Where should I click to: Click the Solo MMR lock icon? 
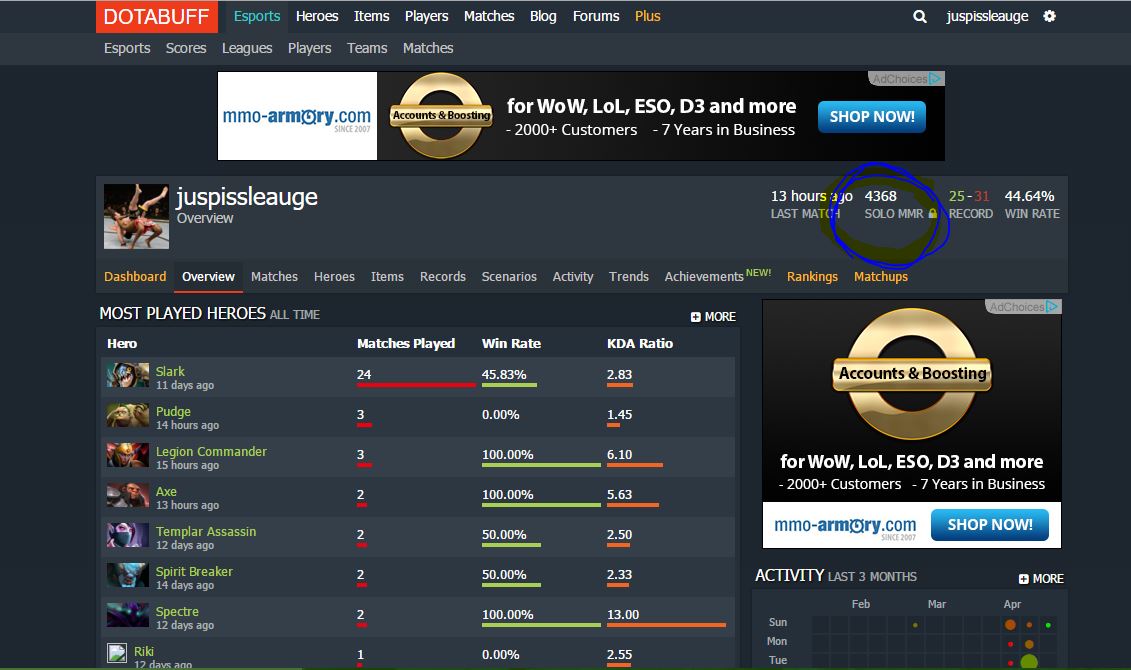click(932, 213)
